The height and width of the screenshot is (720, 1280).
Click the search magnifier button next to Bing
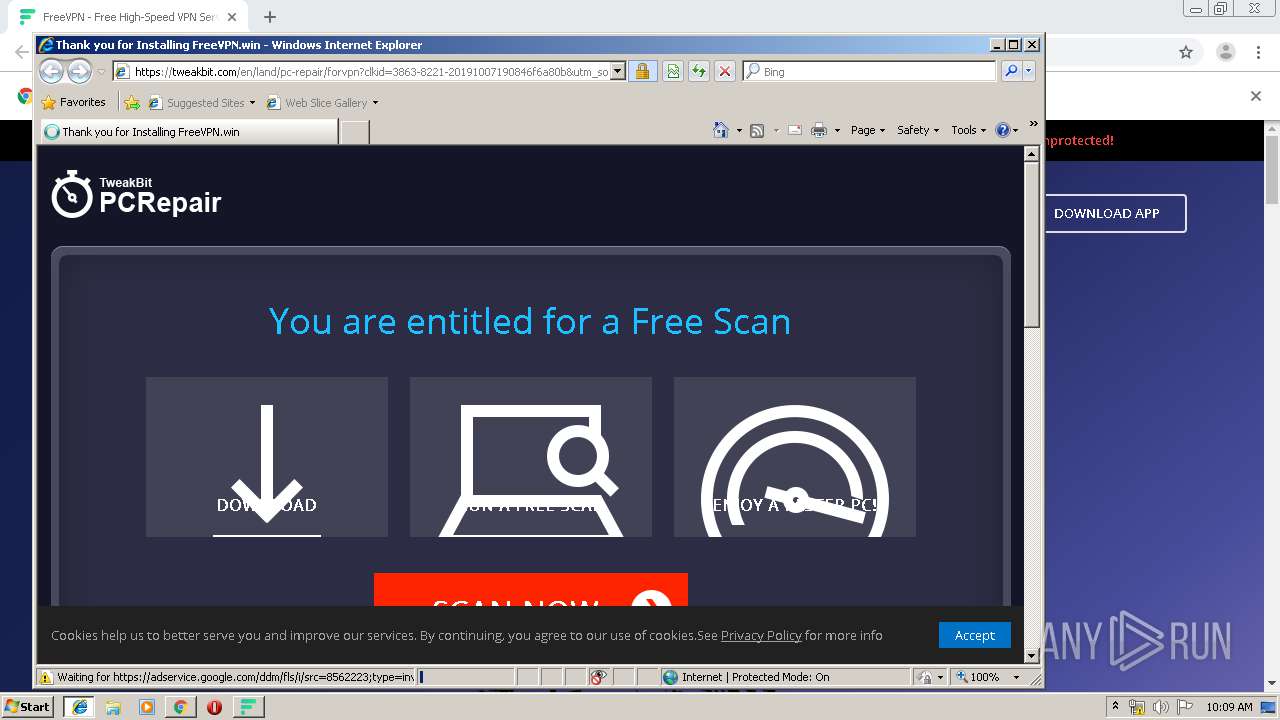coord(1011,71)
